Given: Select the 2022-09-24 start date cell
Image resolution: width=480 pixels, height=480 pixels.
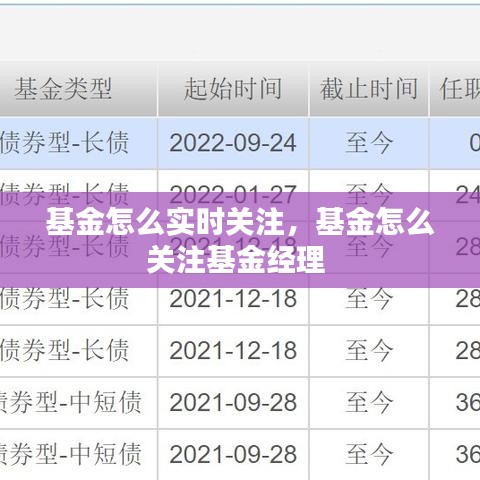Looking at the screenshot, I should 233,143.
